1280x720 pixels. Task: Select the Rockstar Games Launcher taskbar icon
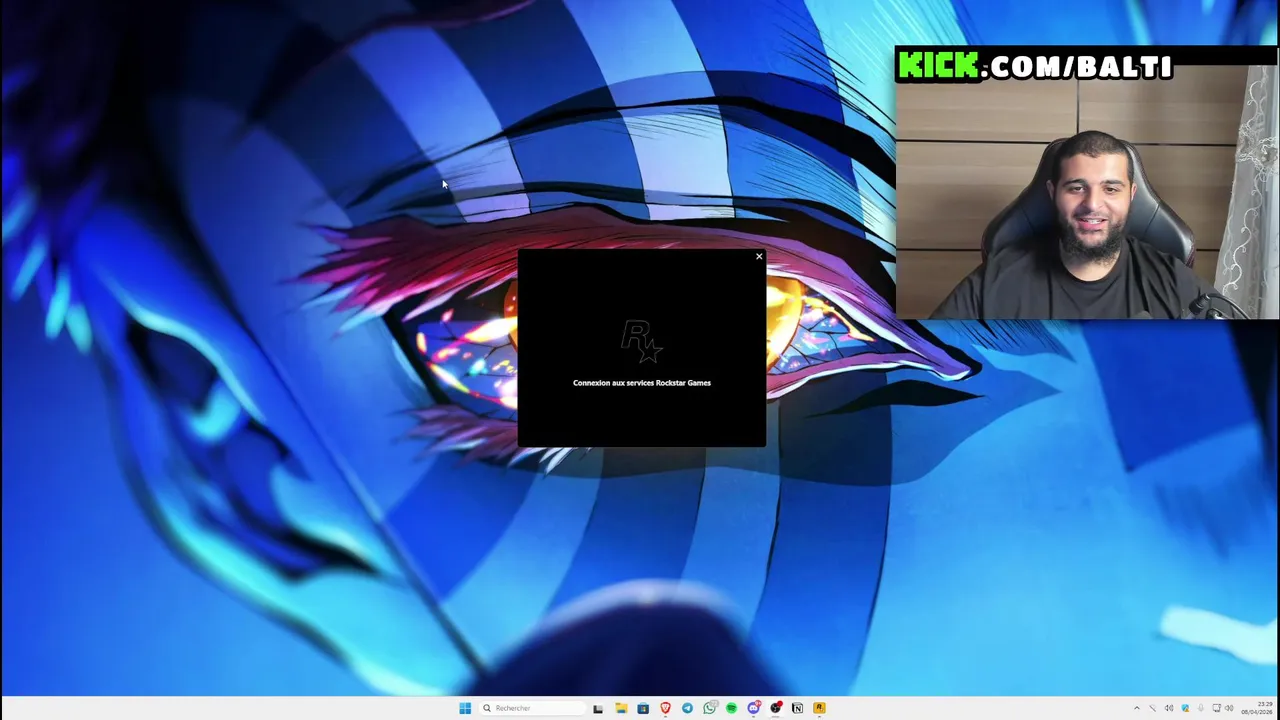point(819,708)
